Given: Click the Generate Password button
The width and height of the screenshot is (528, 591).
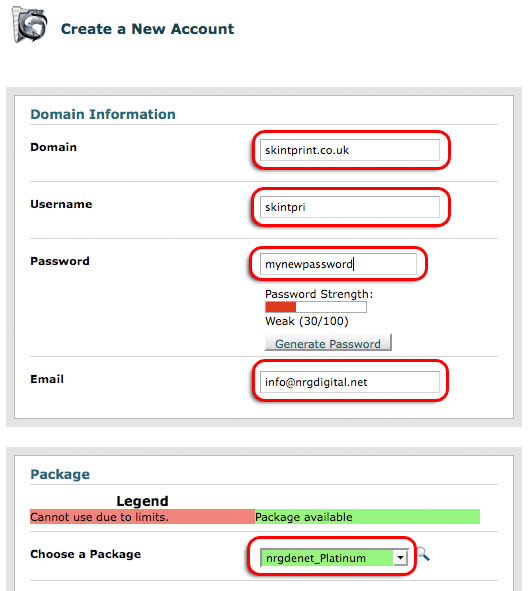Looking at the screenshot, I should coord(328,343).
